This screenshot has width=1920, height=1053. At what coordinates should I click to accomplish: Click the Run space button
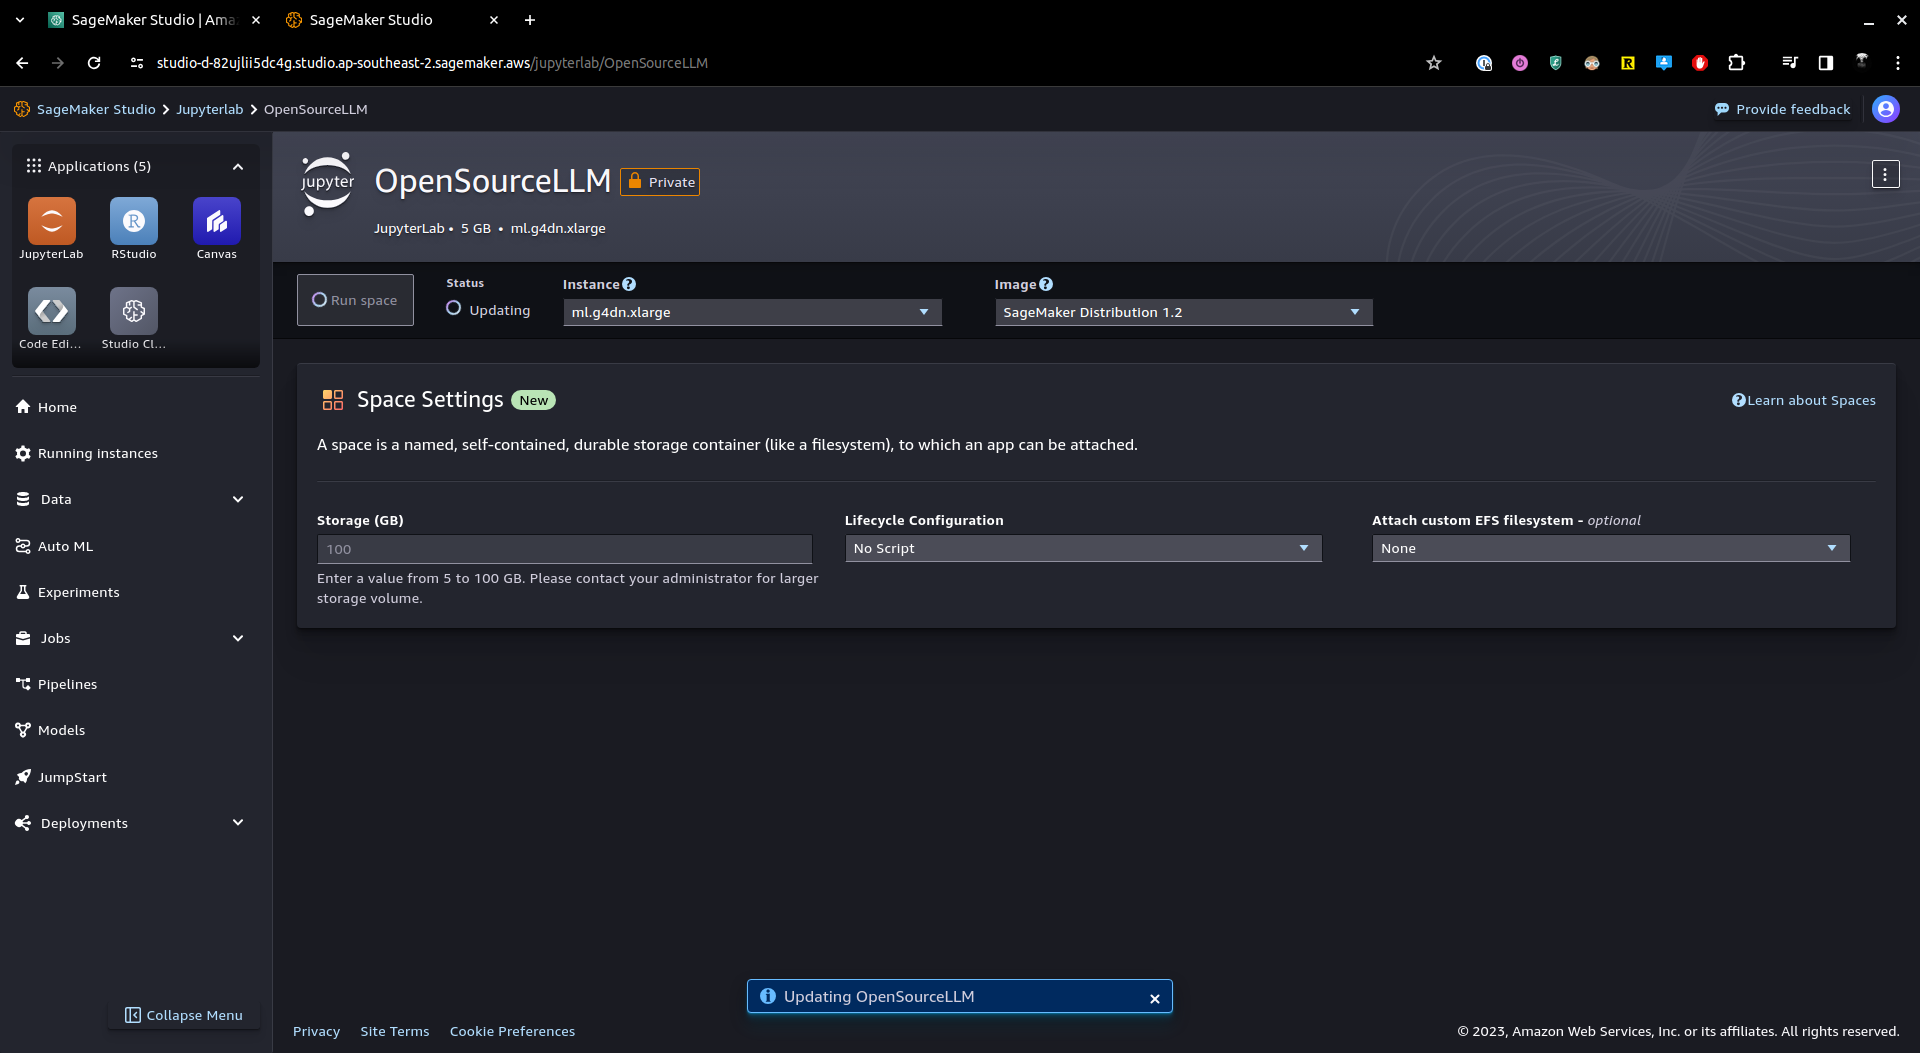pyautogui.click(x=355, y=300)
